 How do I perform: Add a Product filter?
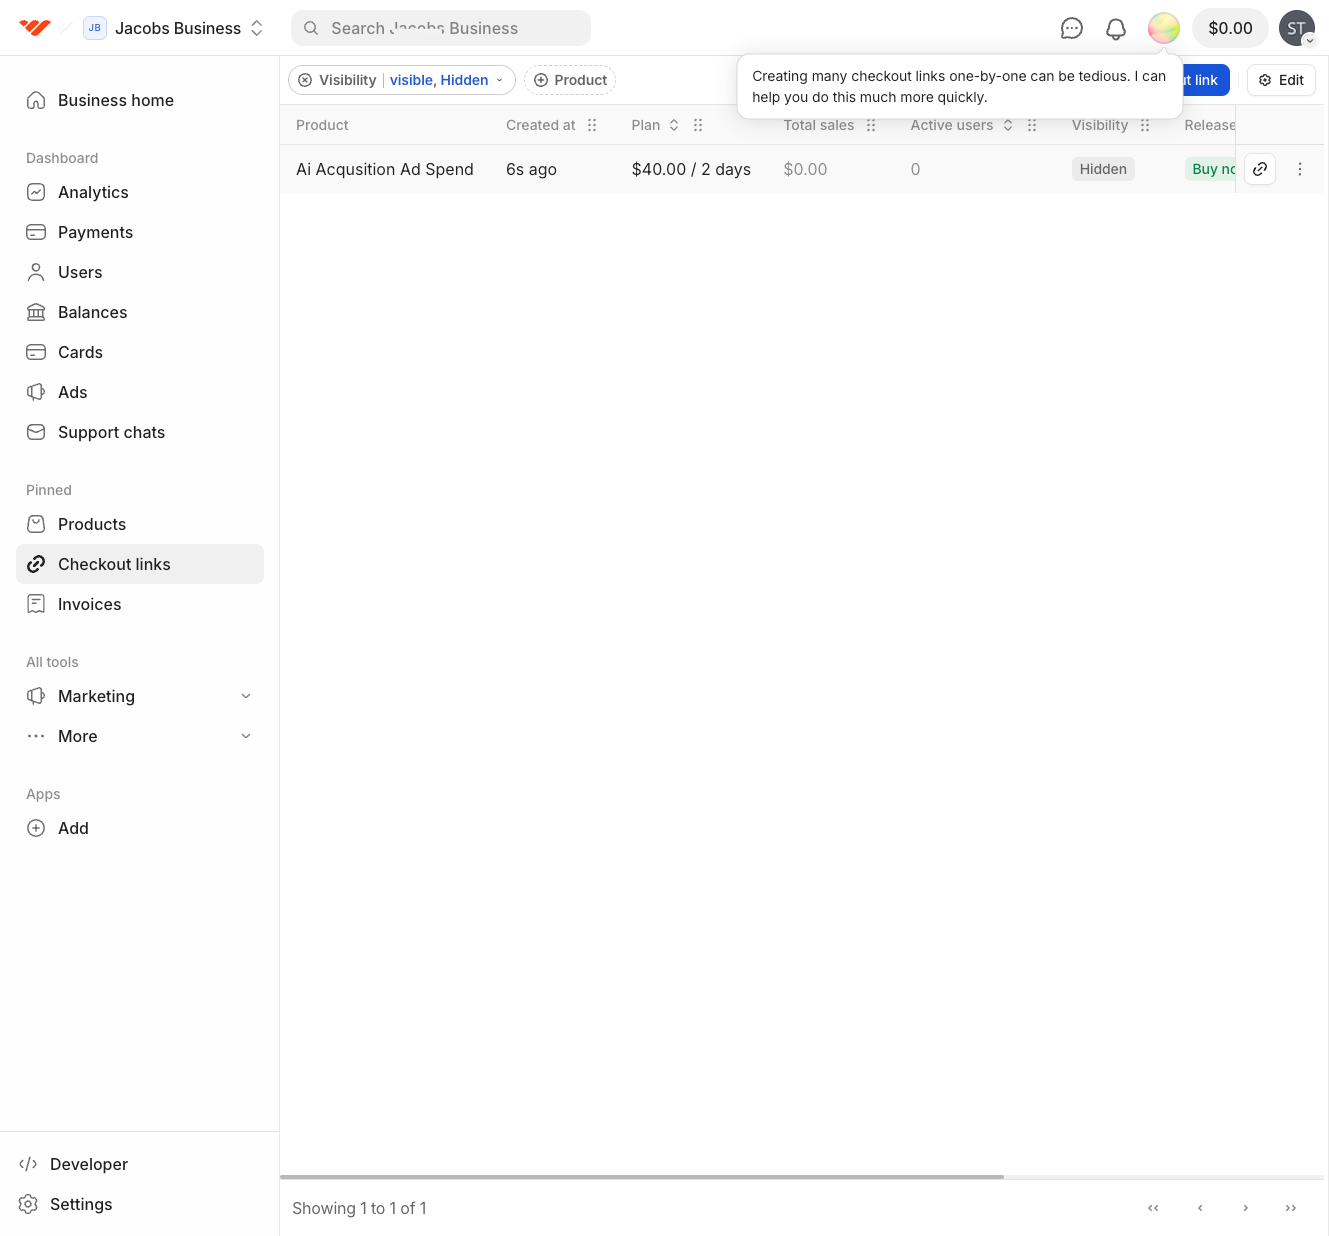pos(570,80)
